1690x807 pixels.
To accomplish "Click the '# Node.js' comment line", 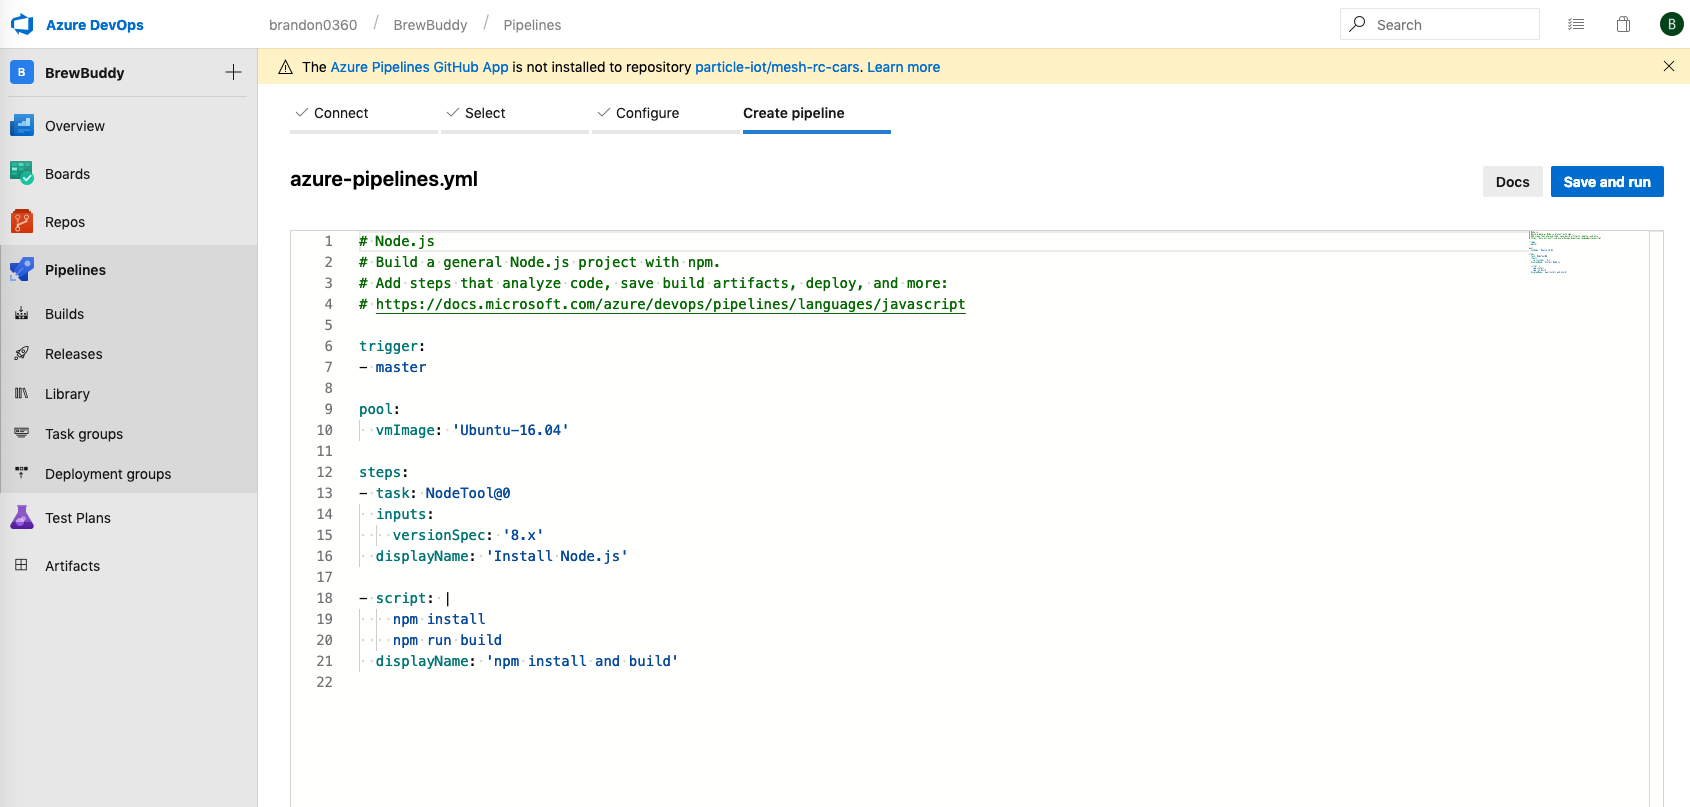I will (x=397, y=241).
